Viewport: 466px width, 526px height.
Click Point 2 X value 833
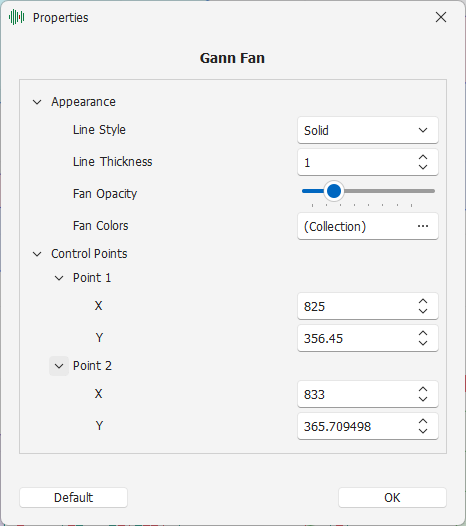pos(314,394)
